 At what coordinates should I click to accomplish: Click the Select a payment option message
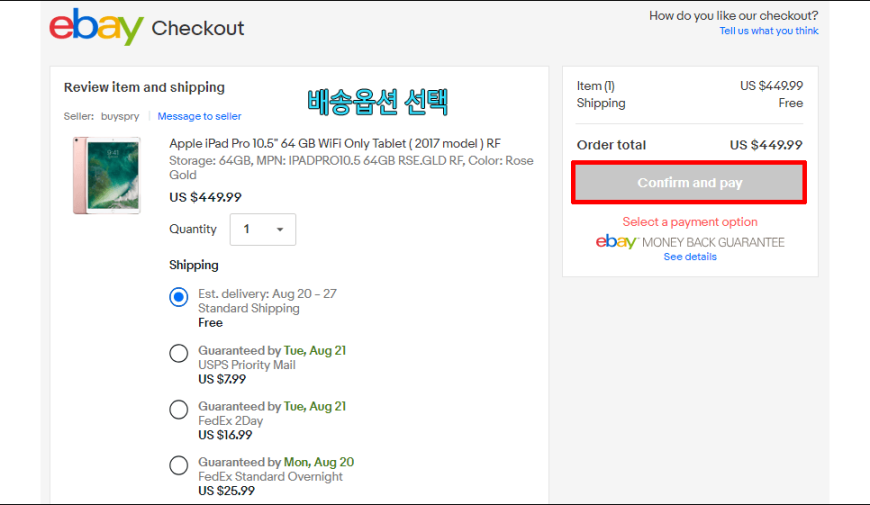pos(690,221)
